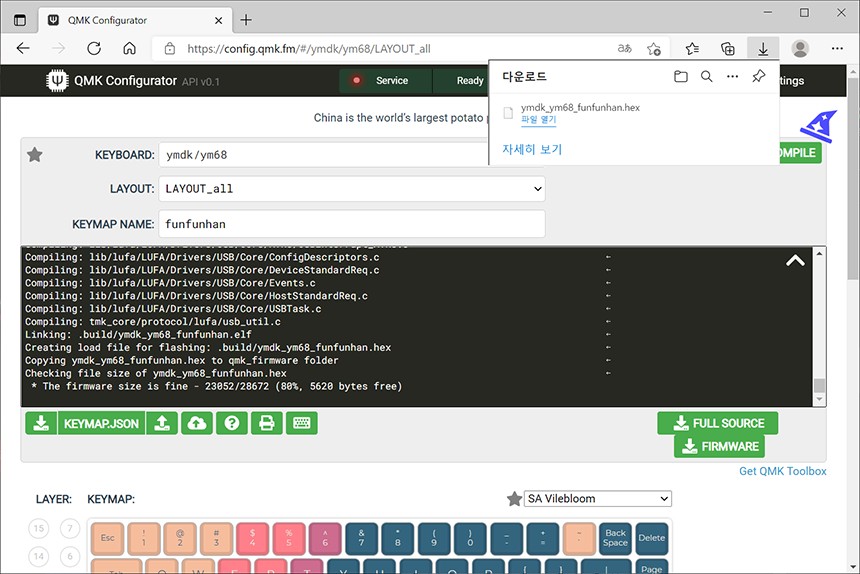Download FULL SOURCE

tap(717, 423)
